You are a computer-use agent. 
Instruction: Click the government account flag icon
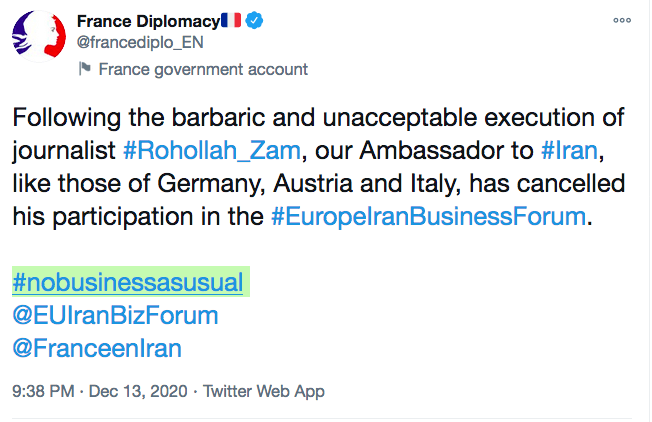tap(85, 69)
